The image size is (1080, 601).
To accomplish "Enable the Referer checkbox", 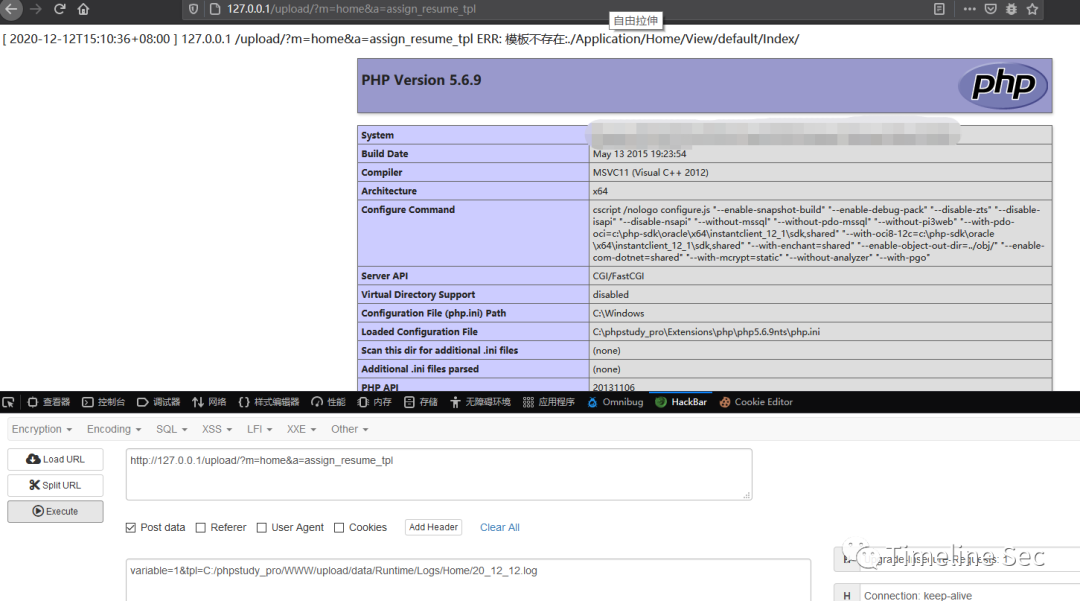I will tap(201, 528).
